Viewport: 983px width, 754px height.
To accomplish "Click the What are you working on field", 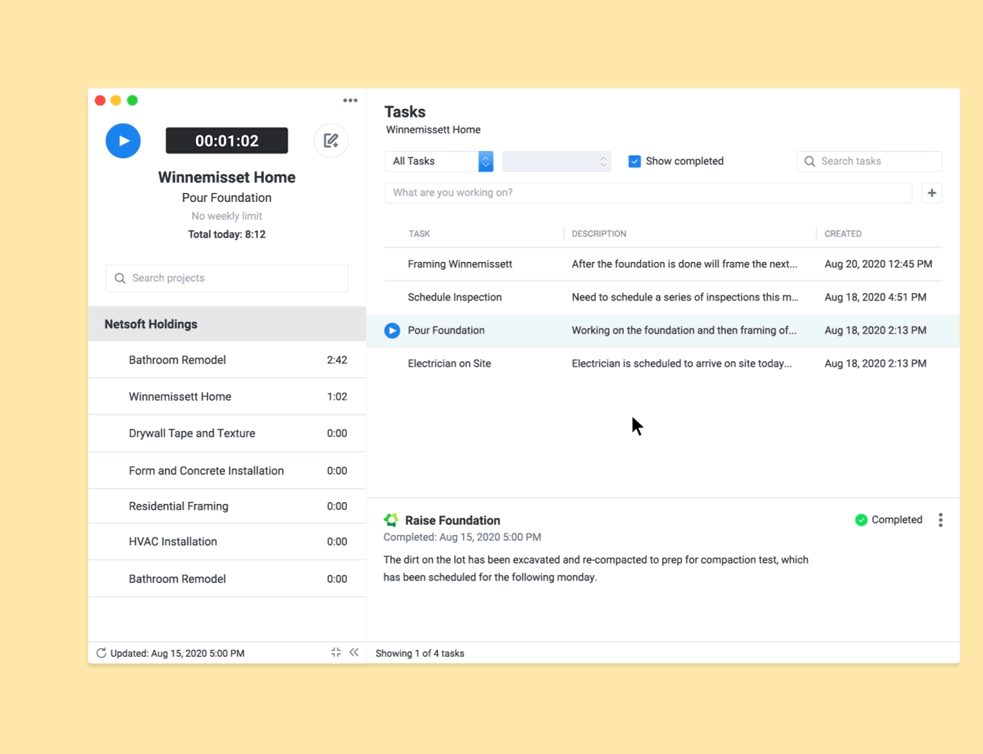I will pos(648,192).
